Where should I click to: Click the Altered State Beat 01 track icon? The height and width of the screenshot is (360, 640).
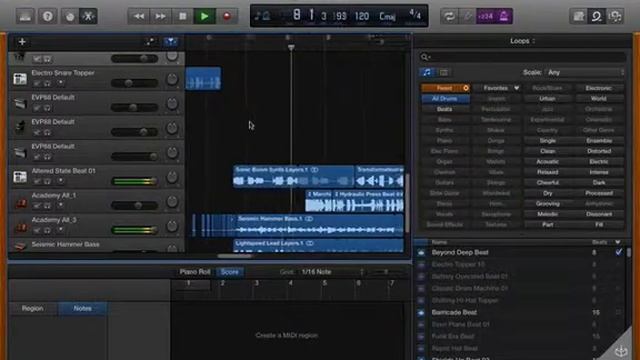[20, 176]
